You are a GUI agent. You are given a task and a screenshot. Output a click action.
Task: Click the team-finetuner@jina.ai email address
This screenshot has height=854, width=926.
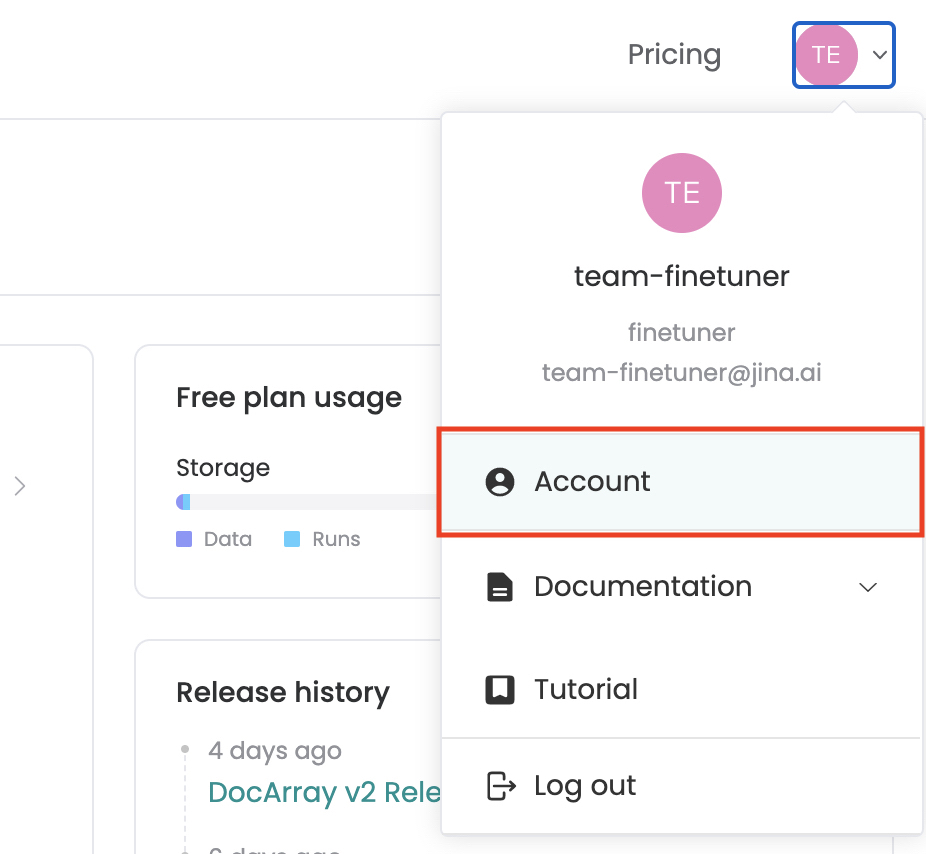coord(681,372)
